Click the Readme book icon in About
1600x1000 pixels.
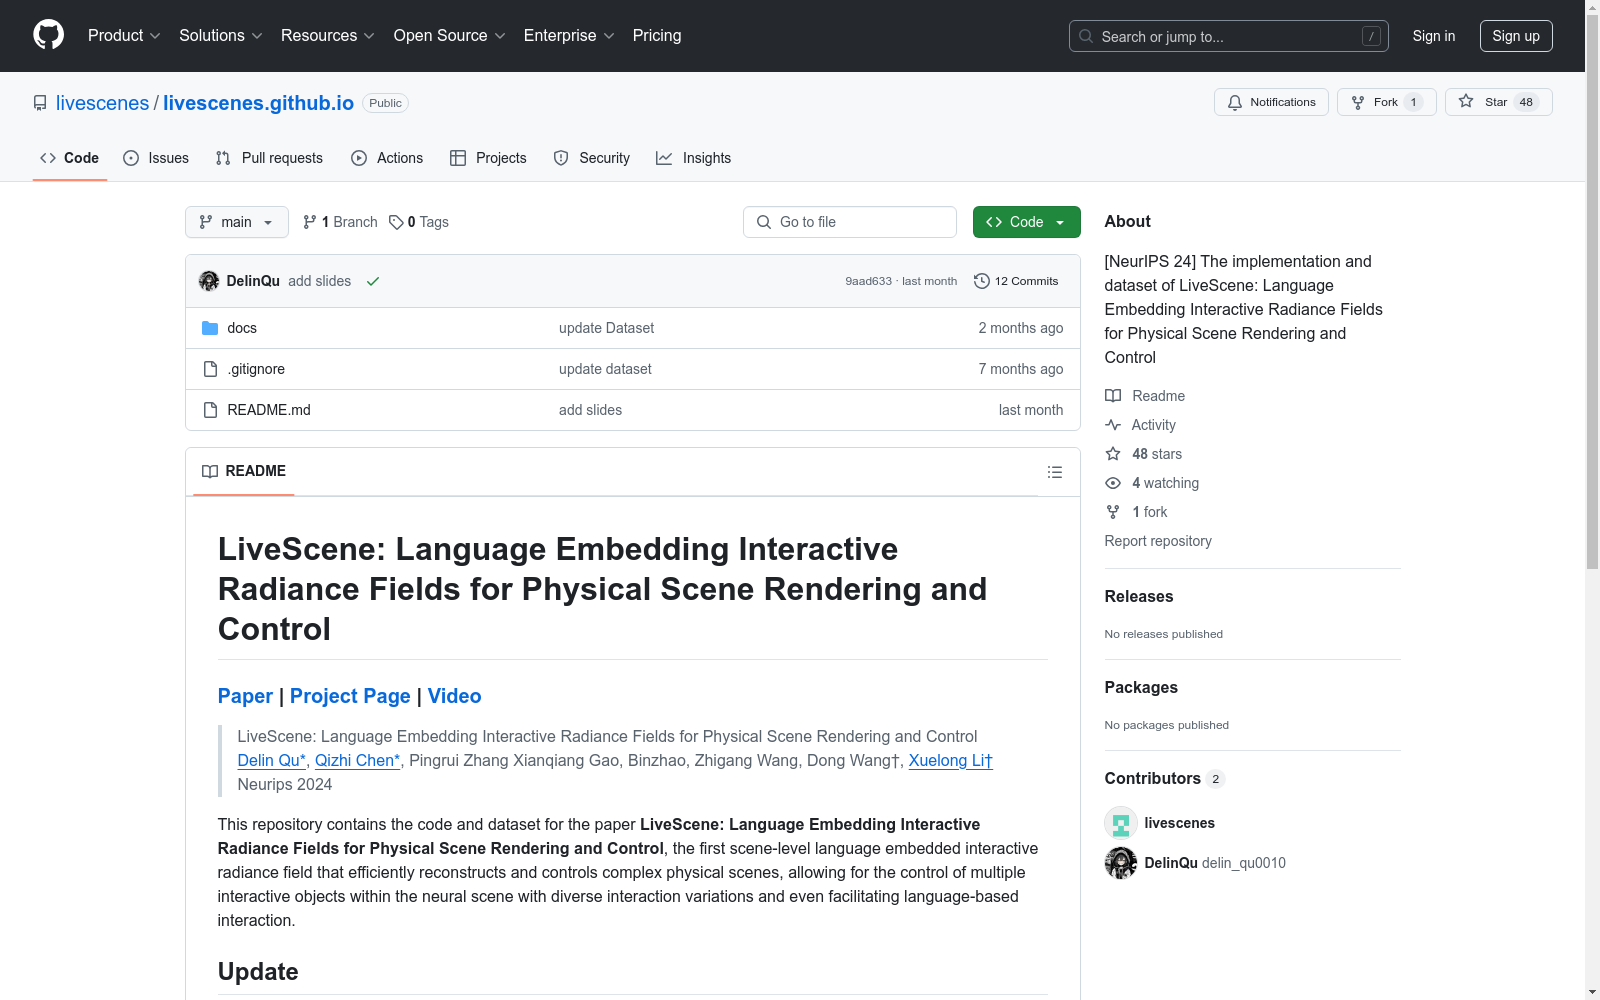tap(1113, 396)
